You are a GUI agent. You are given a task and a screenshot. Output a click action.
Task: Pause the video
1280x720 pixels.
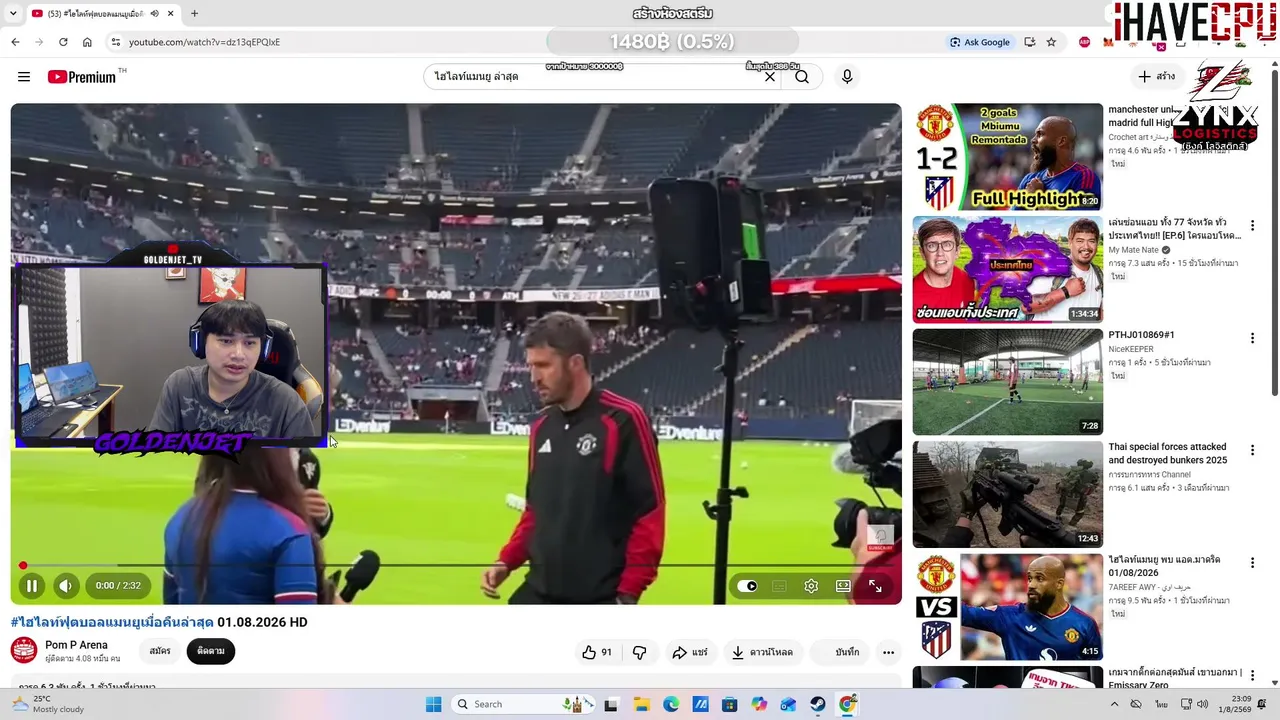tap(31, 586)
